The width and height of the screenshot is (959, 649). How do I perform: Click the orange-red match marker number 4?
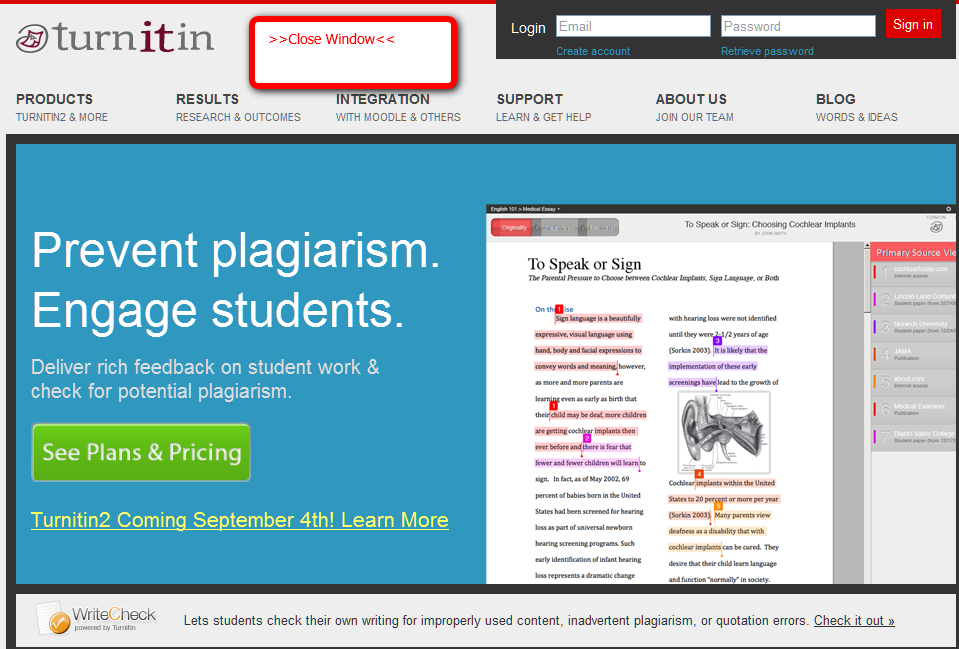(699, 474)
